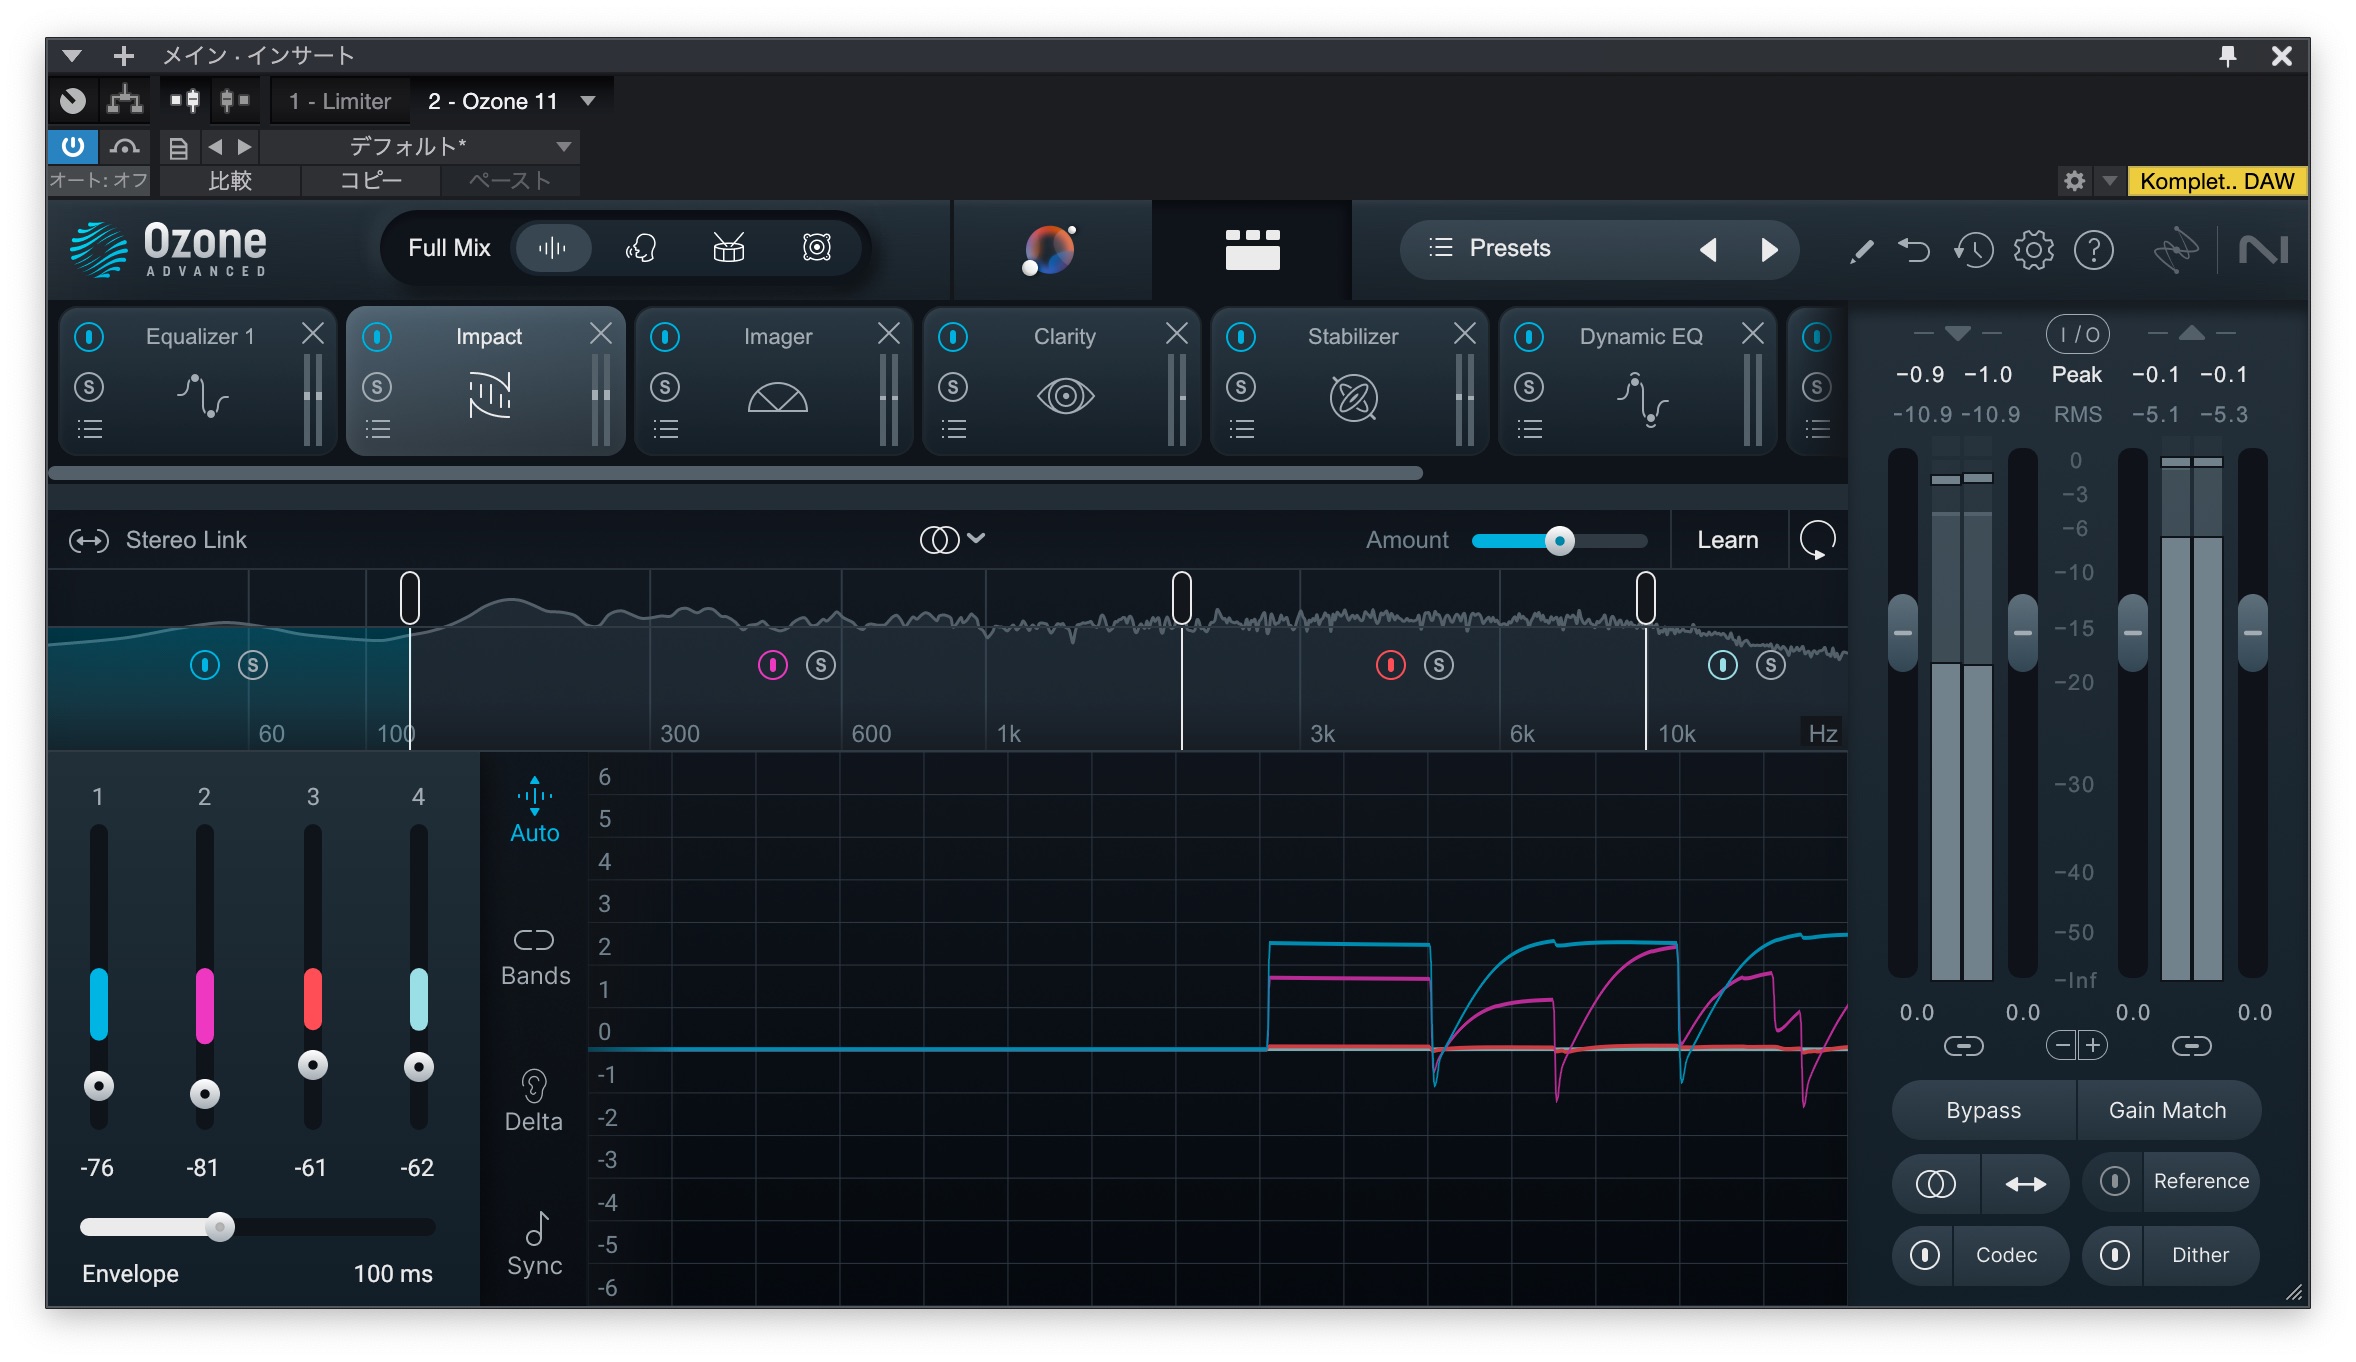Select the drums balance icon
Viewport: 2356px width, 1362px height.
point(728,248)
